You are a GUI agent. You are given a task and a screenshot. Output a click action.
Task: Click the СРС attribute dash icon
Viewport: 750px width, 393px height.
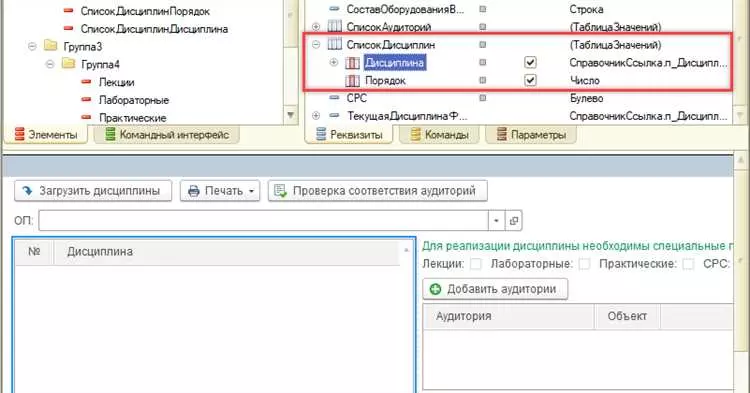334,98
